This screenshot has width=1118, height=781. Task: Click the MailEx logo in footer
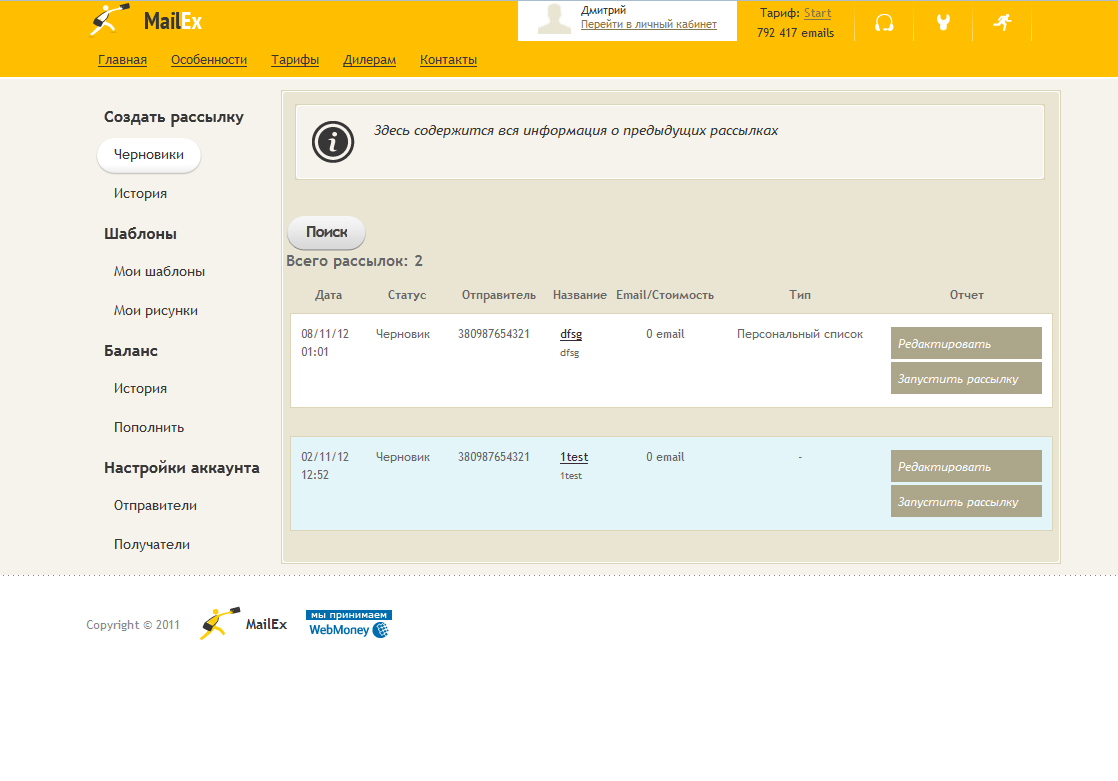tap(243, 624)
